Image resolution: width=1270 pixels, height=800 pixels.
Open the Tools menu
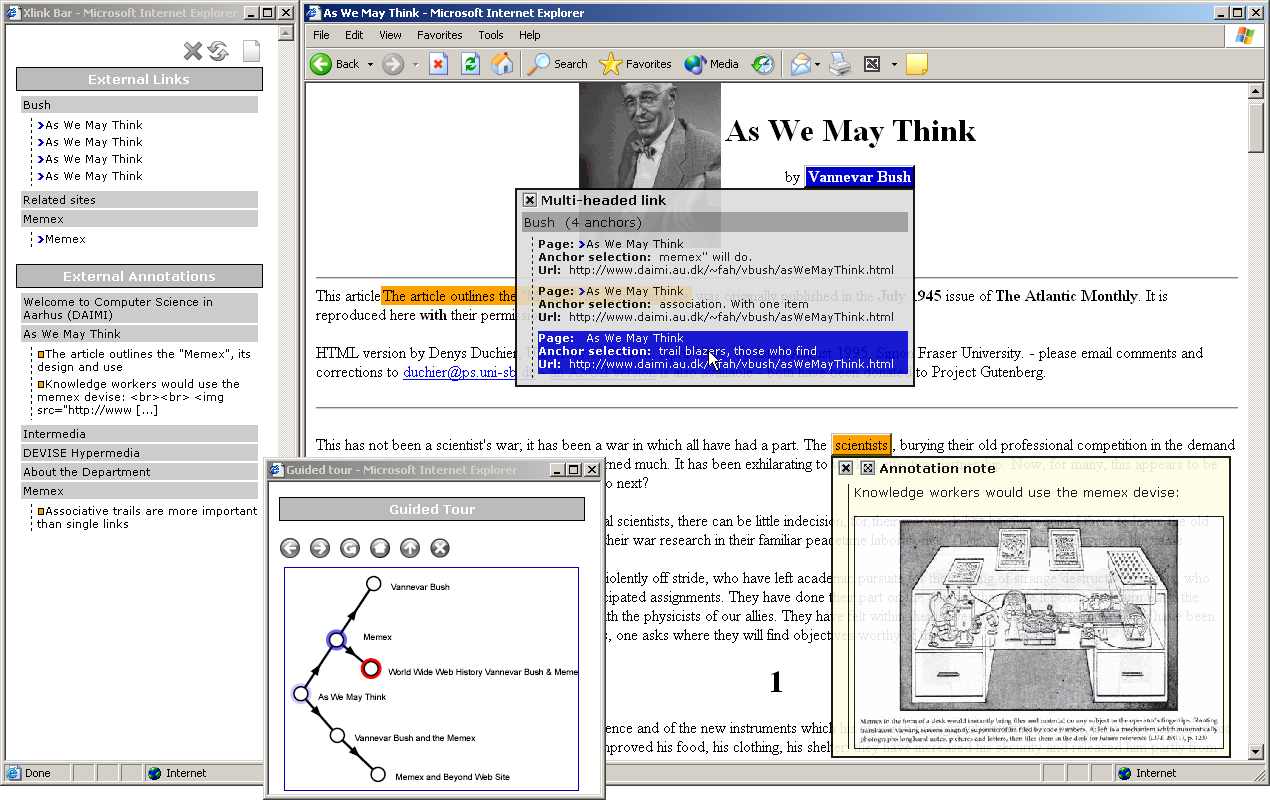click(x=491, y=35)
